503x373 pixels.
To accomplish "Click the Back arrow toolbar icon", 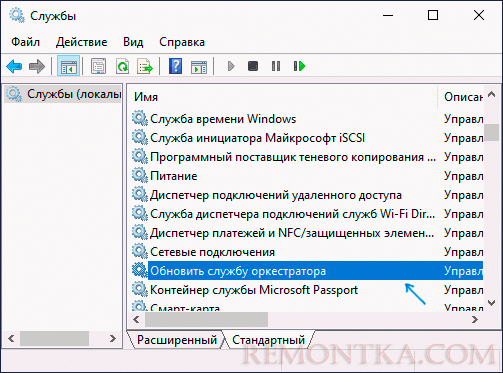I will 14,66.
